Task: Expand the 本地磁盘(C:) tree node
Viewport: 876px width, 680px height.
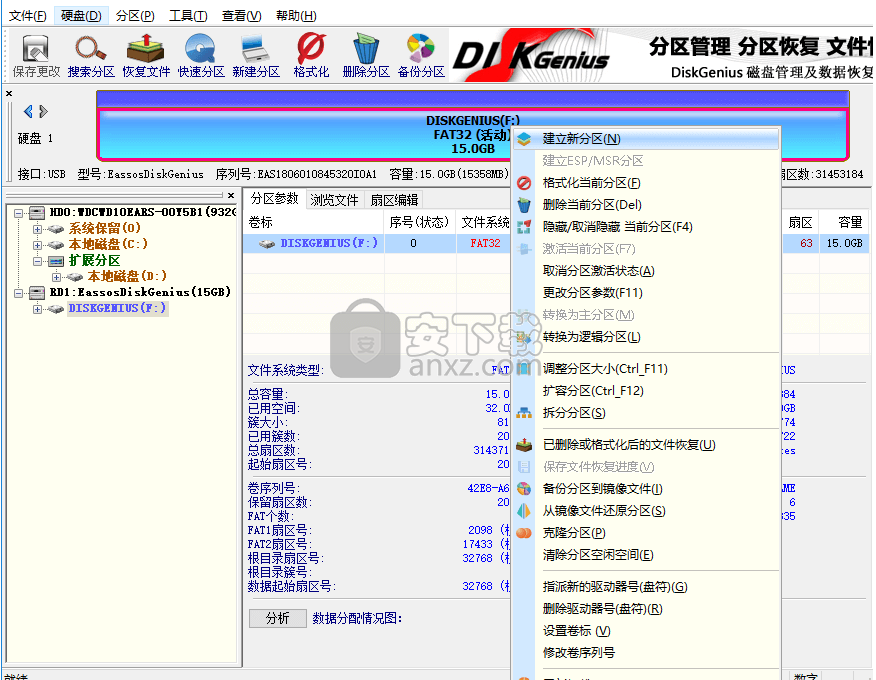Action: coord(37,245)
